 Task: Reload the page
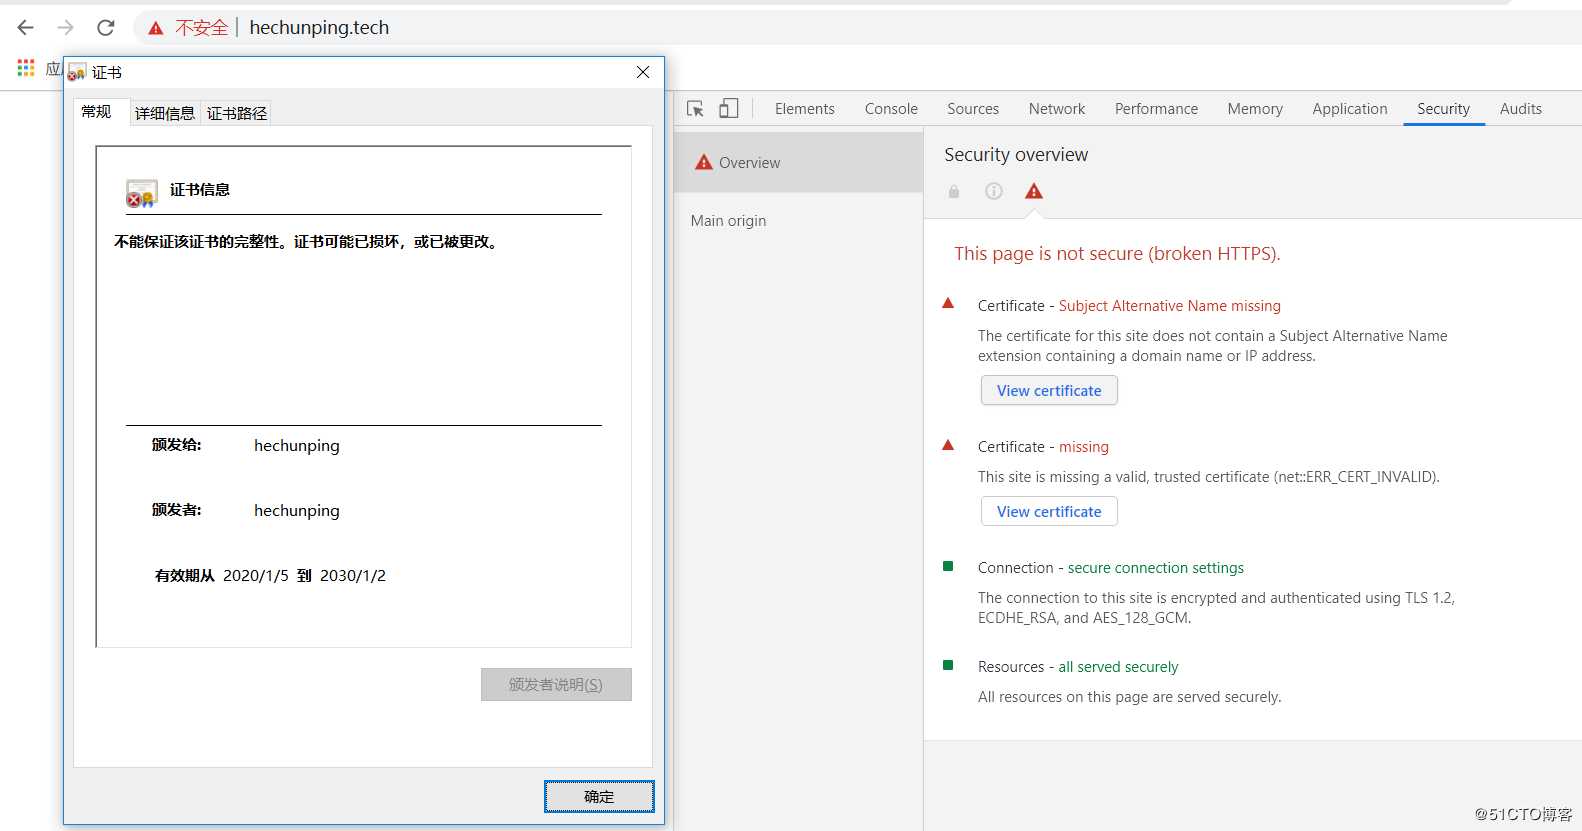click(105, 27)
